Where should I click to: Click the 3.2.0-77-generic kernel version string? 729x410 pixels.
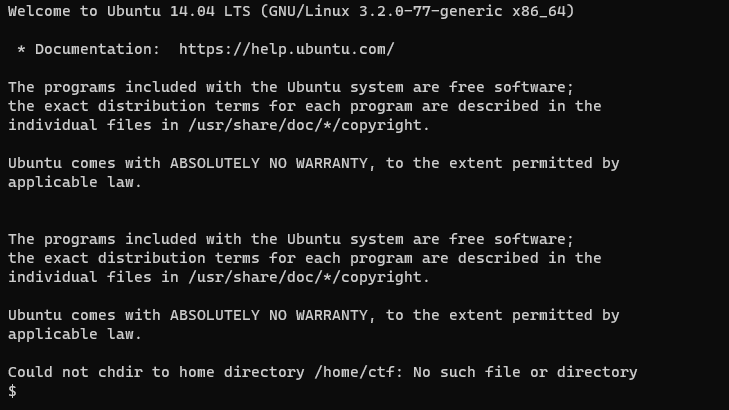[431, 11]
